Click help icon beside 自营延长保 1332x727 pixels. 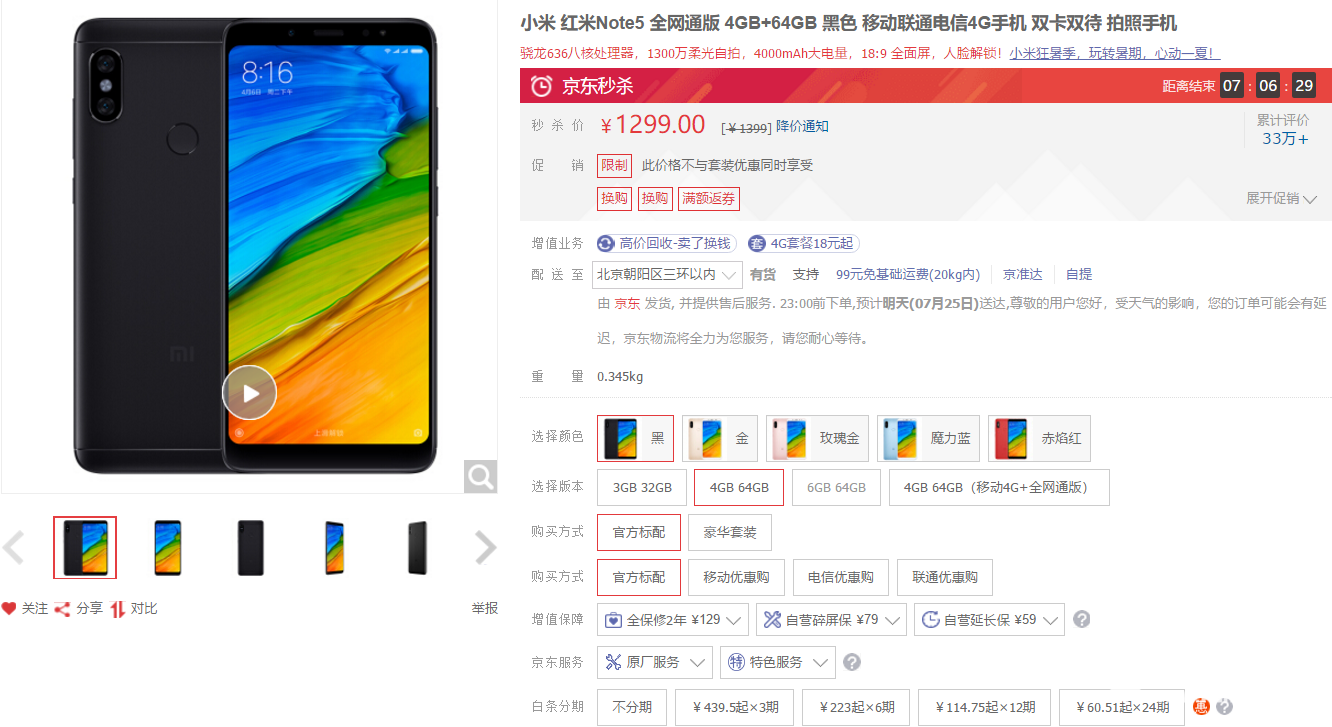[x=1082, y=620]
